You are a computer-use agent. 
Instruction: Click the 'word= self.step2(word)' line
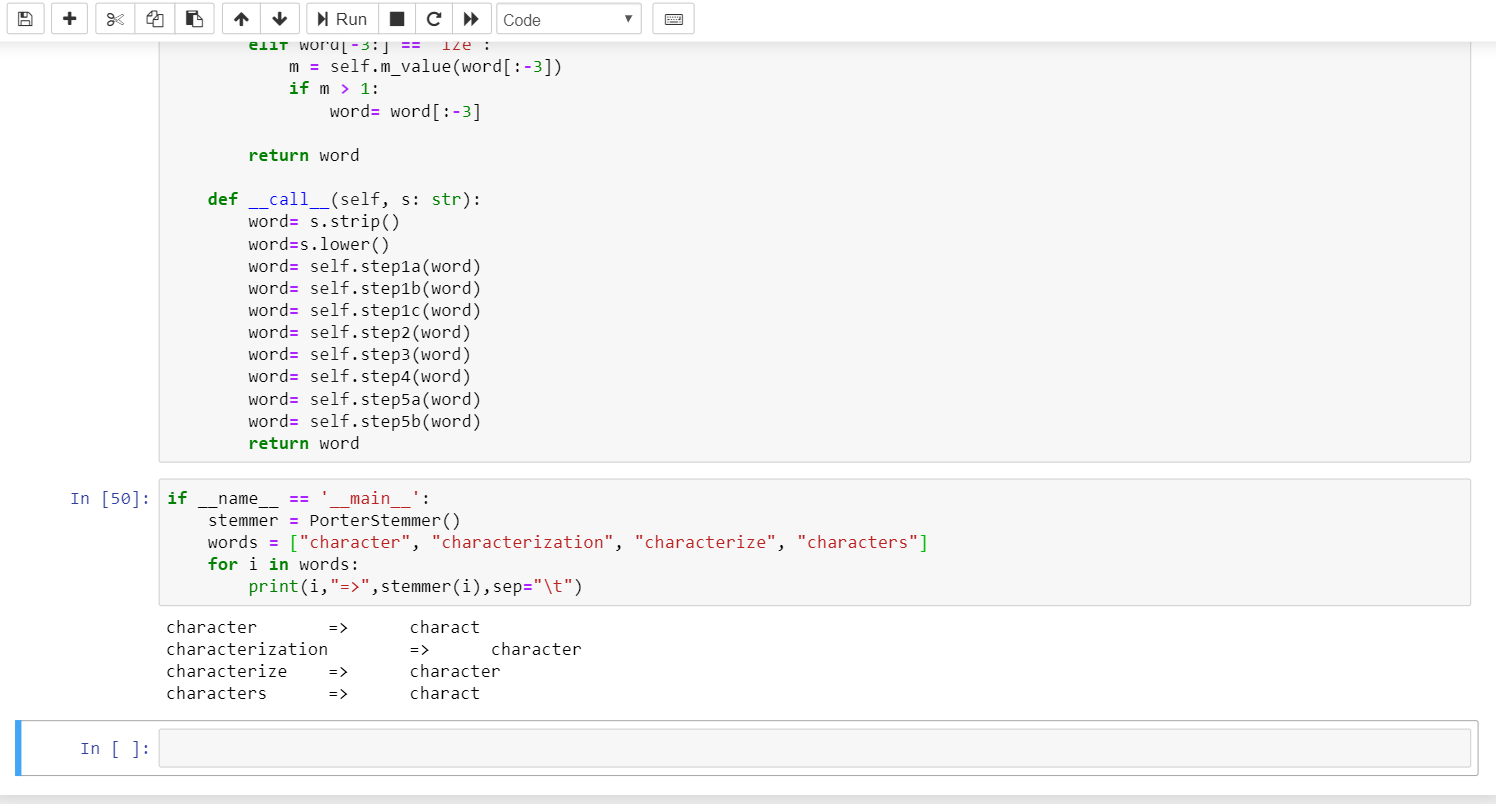[359, 332]
